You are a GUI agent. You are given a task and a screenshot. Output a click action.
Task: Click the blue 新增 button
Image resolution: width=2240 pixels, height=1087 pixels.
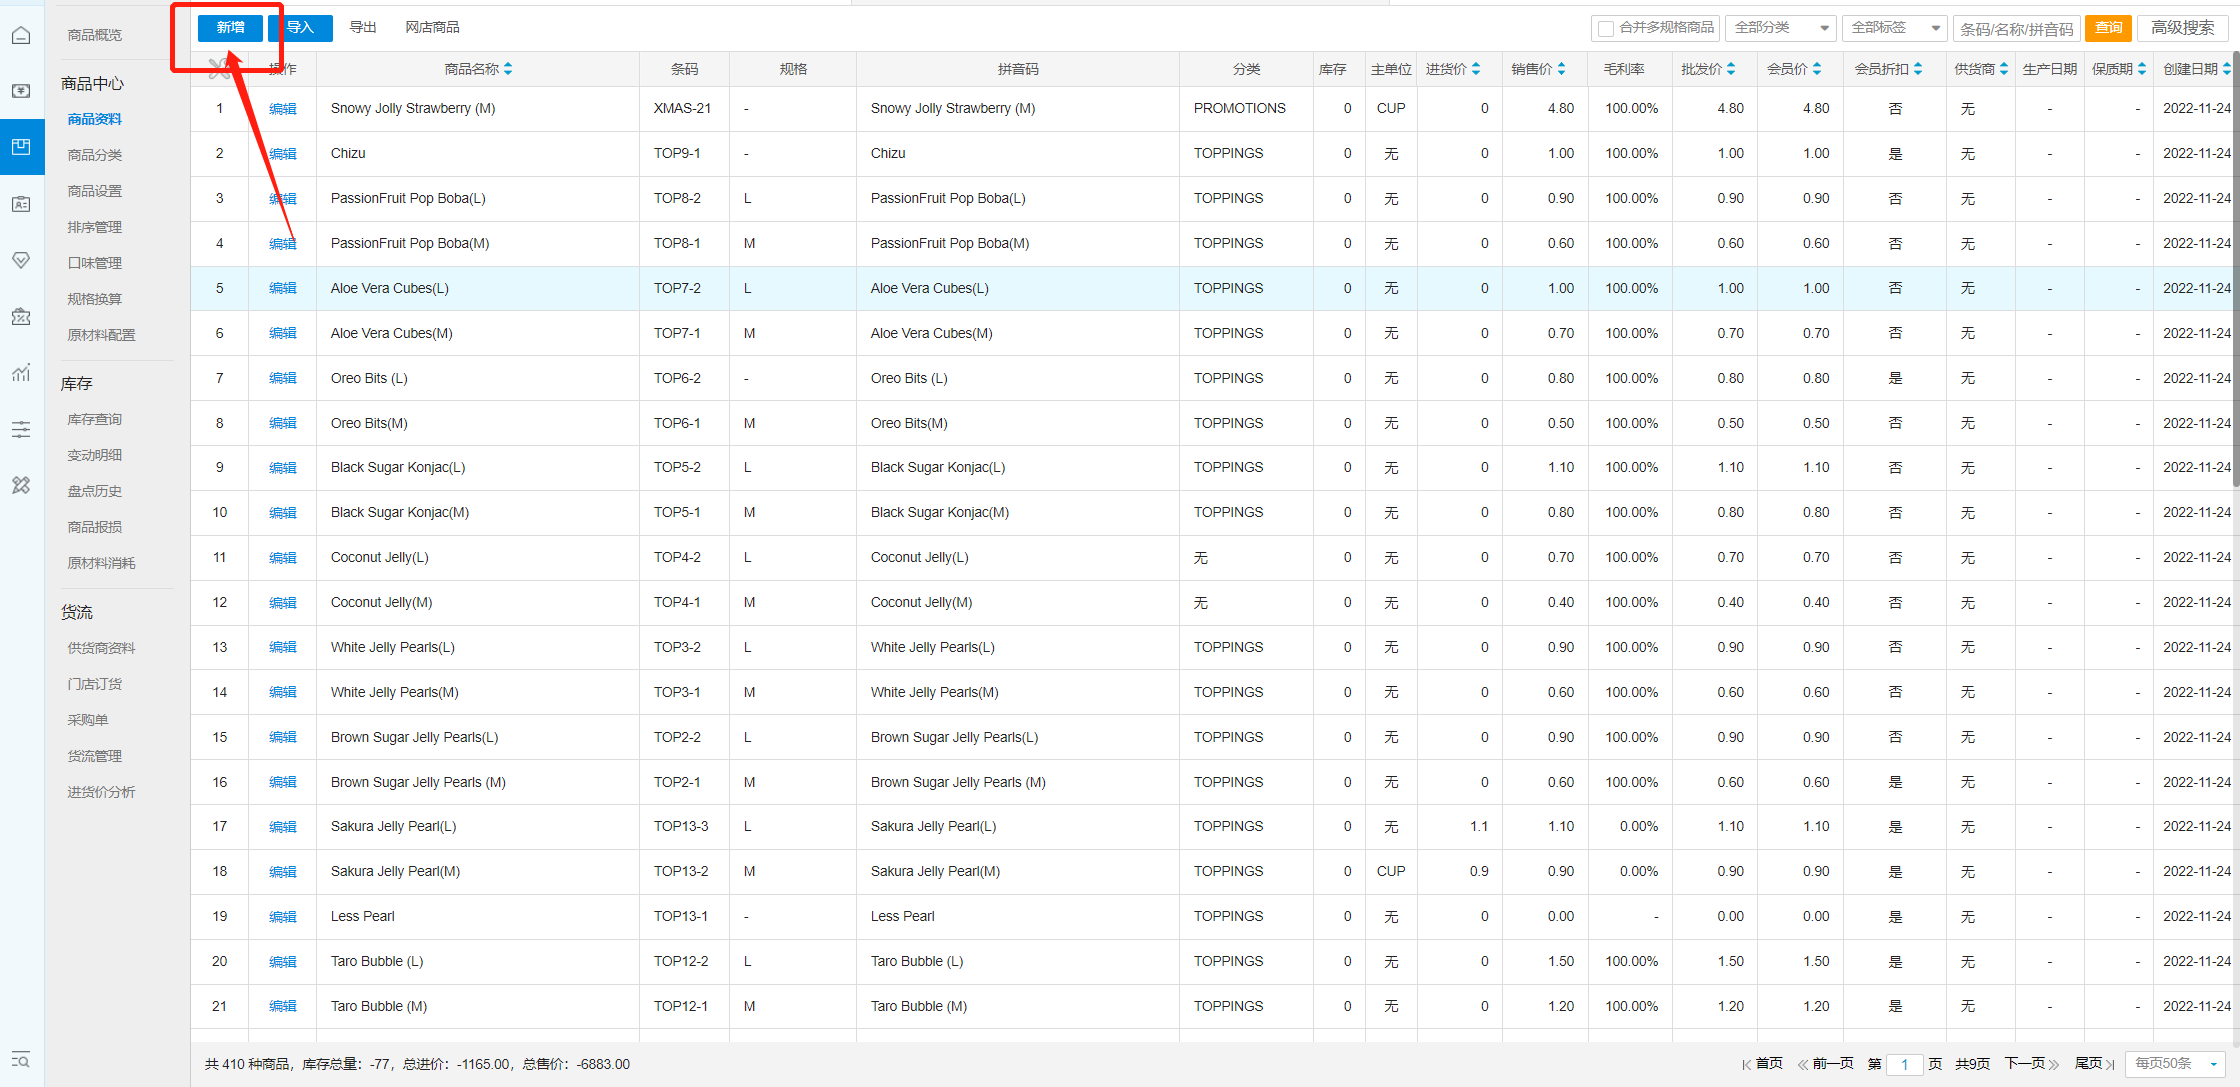(230, 28)
